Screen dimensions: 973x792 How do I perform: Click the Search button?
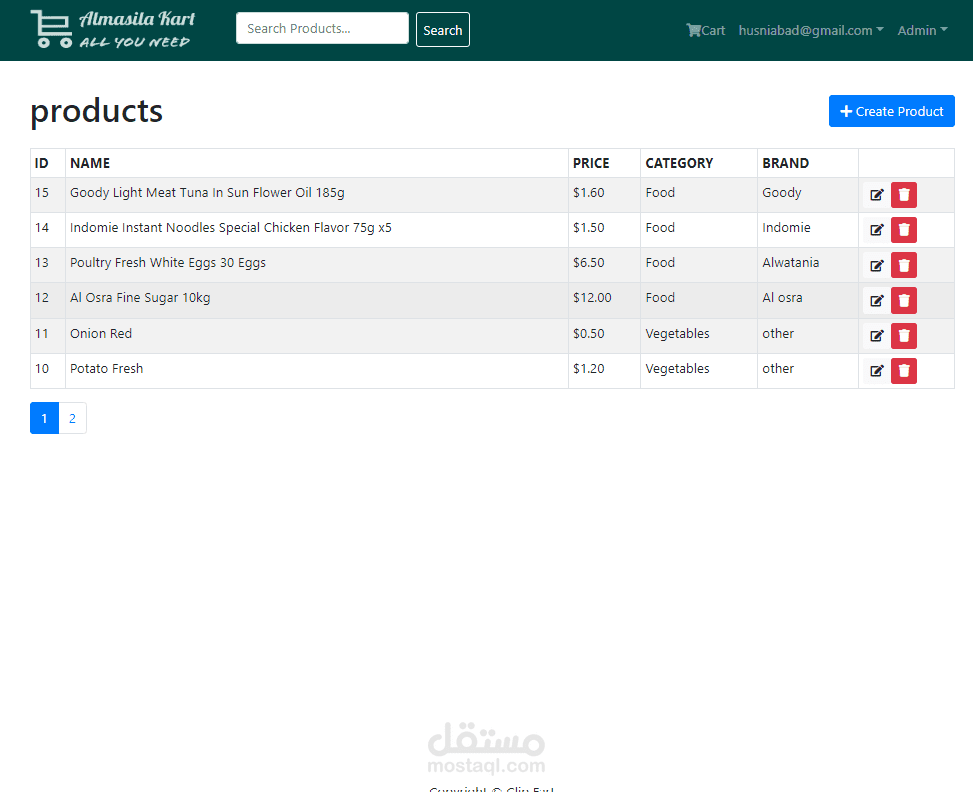pos(442,30)
